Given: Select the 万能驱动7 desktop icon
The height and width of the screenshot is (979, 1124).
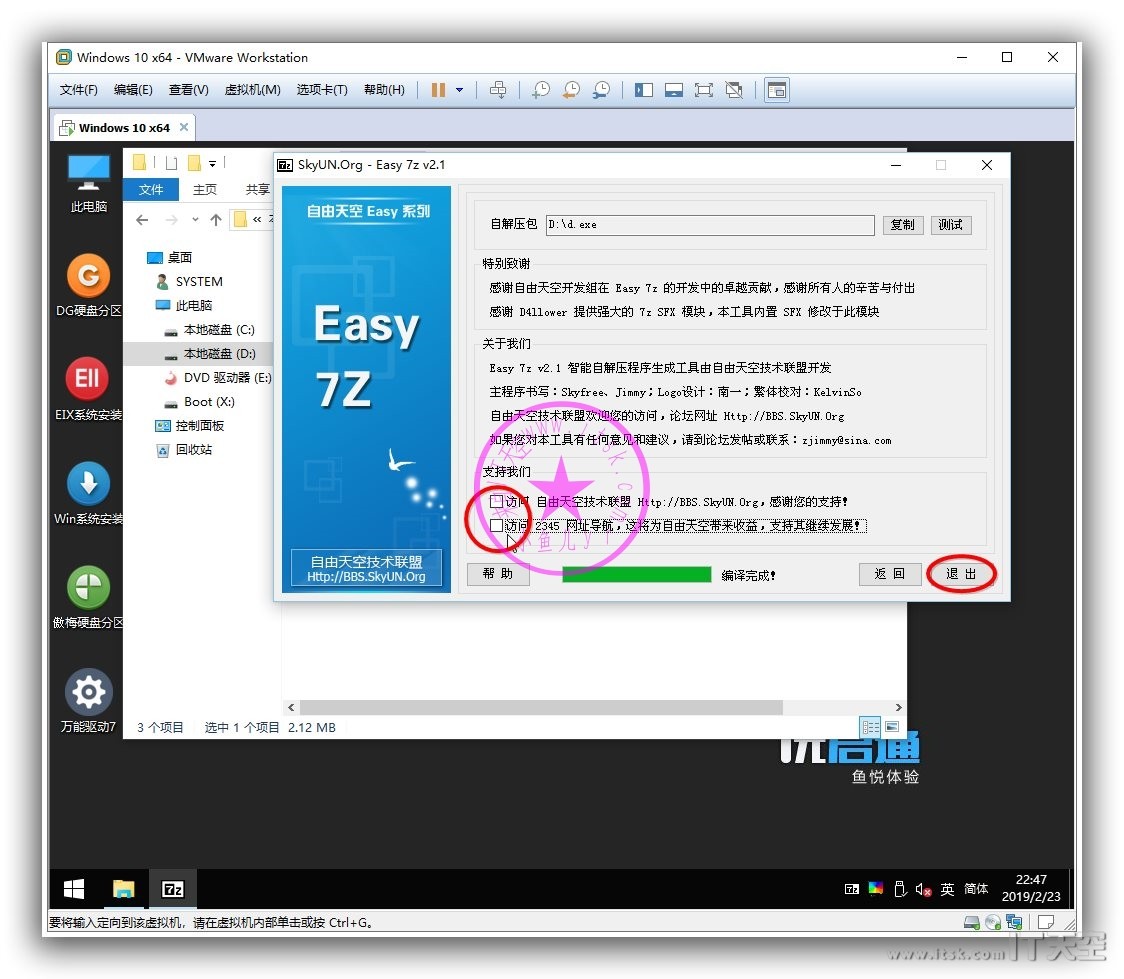Looking at the screenshot, I should [x=88, y=701].
